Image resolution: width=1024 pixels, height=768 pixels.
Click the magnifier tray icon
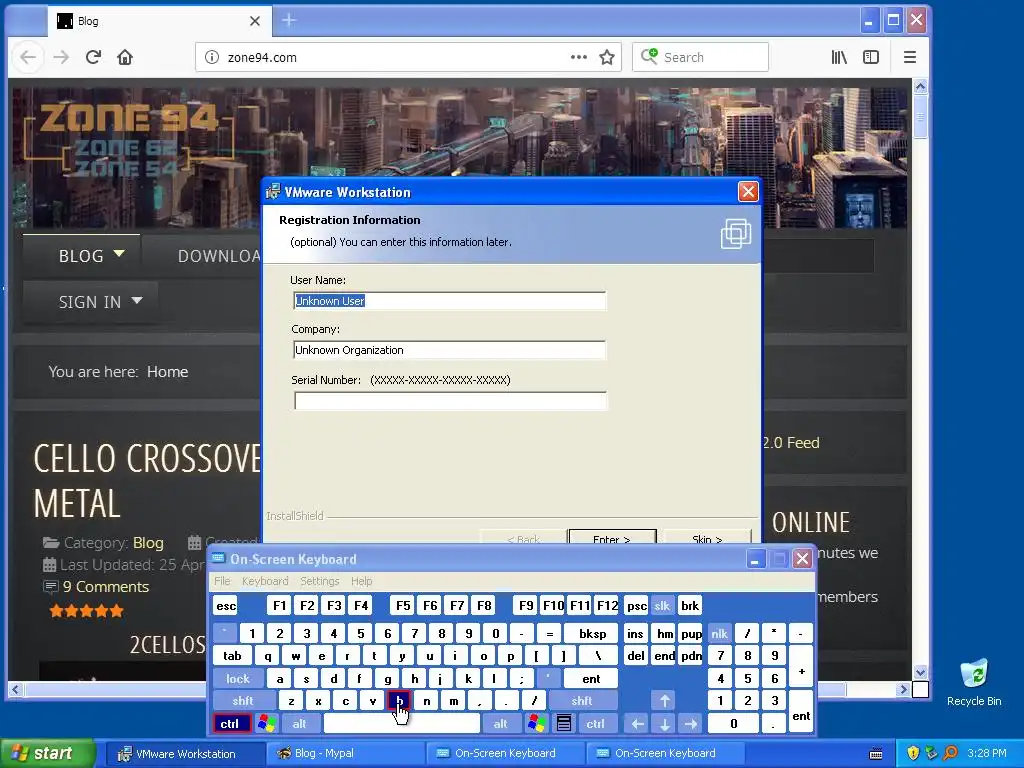pyautogui.click(x=951, y=753)
